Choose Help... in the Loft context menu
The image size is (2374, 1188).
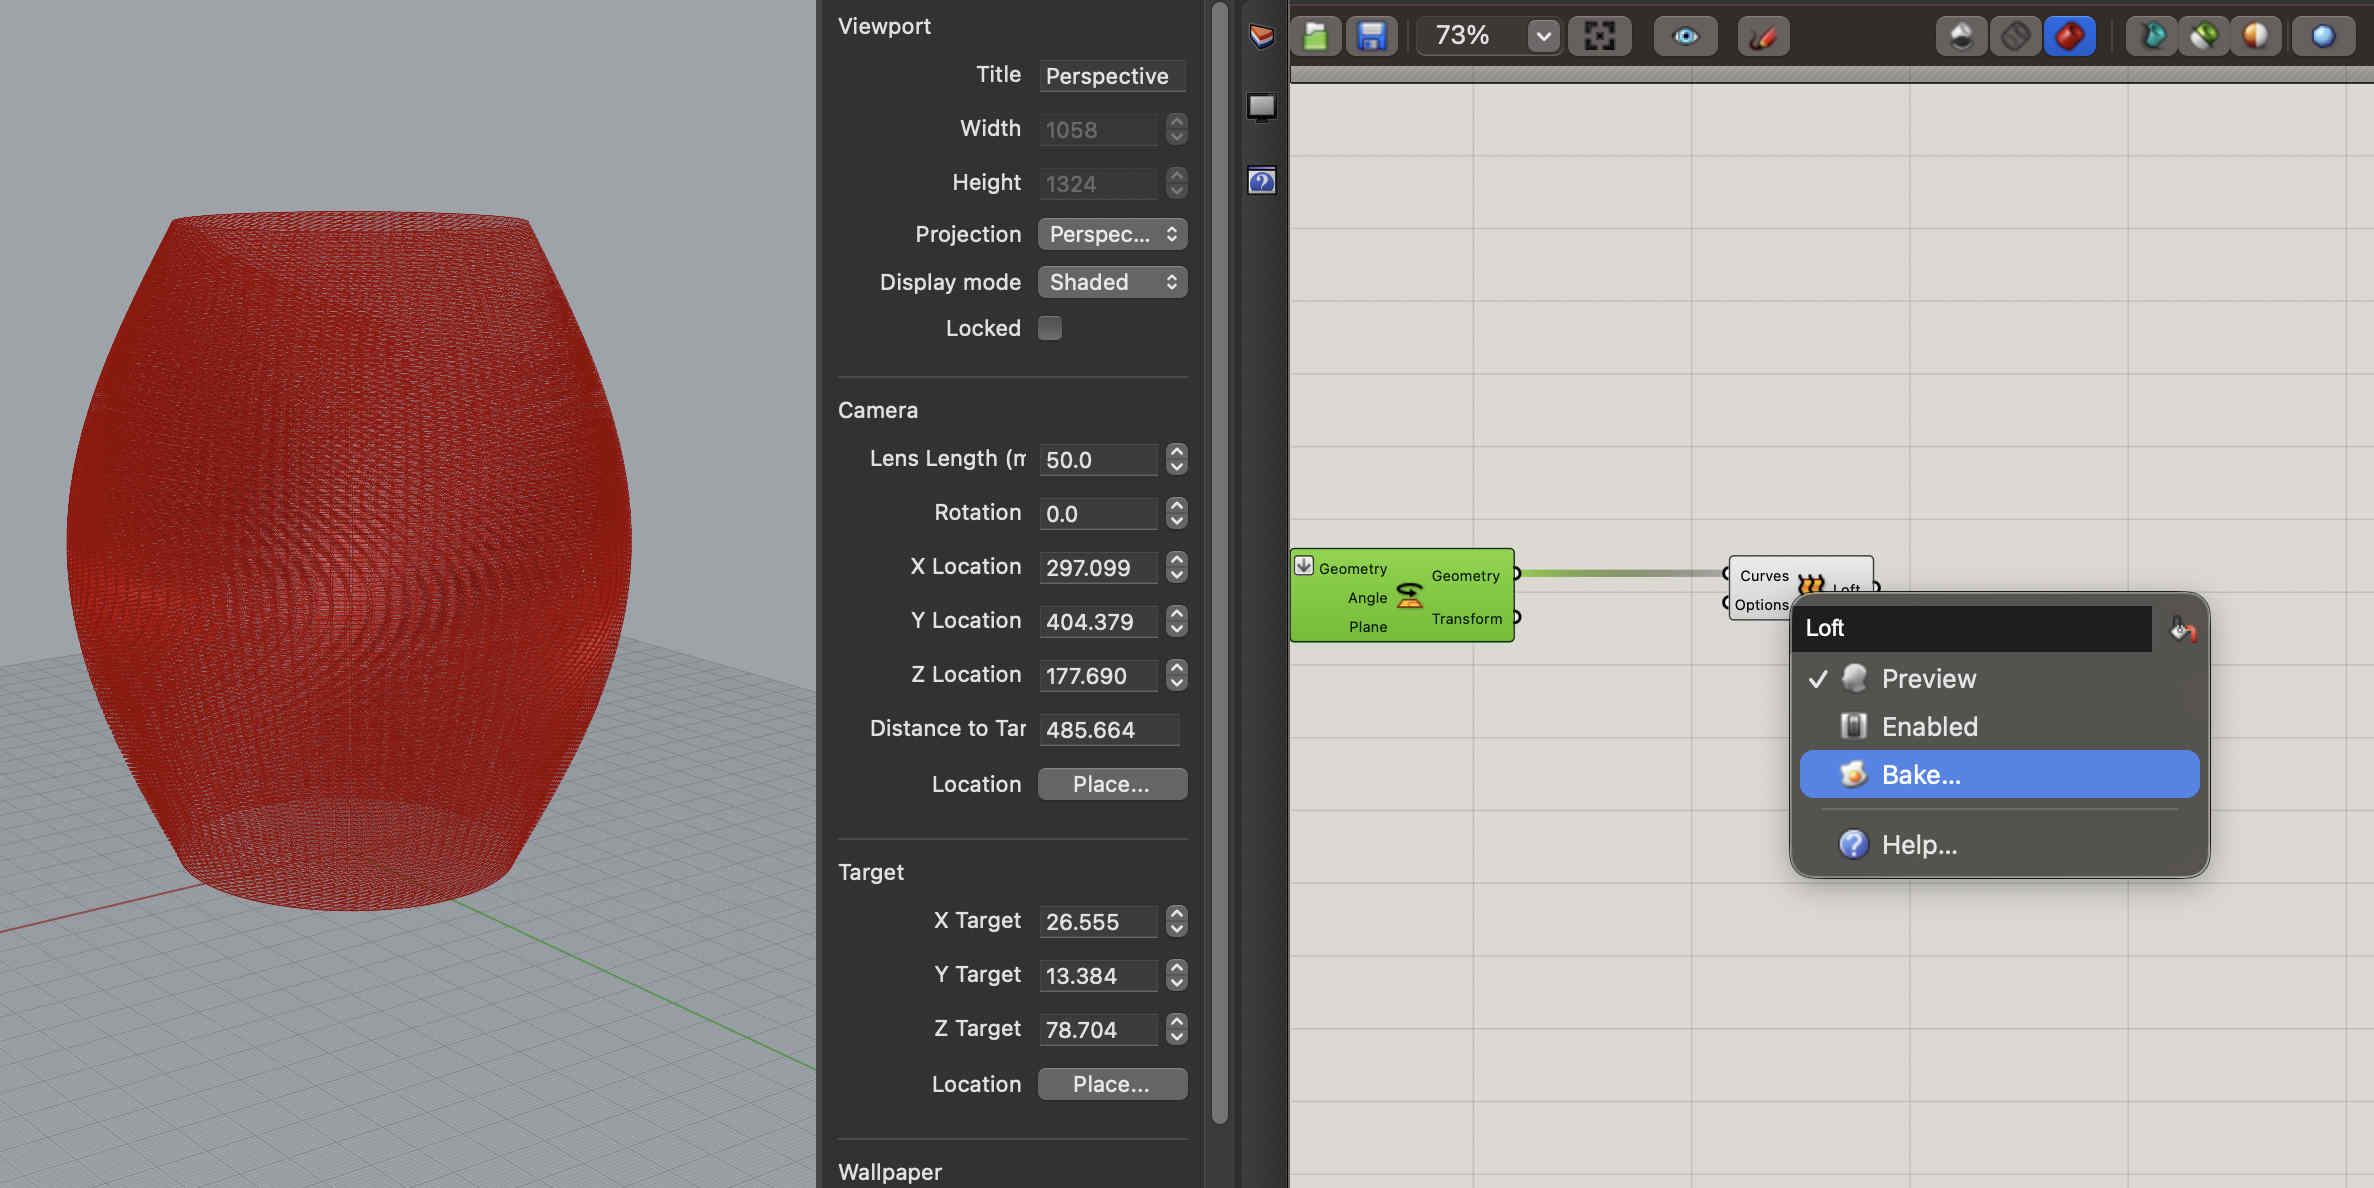1918,845
